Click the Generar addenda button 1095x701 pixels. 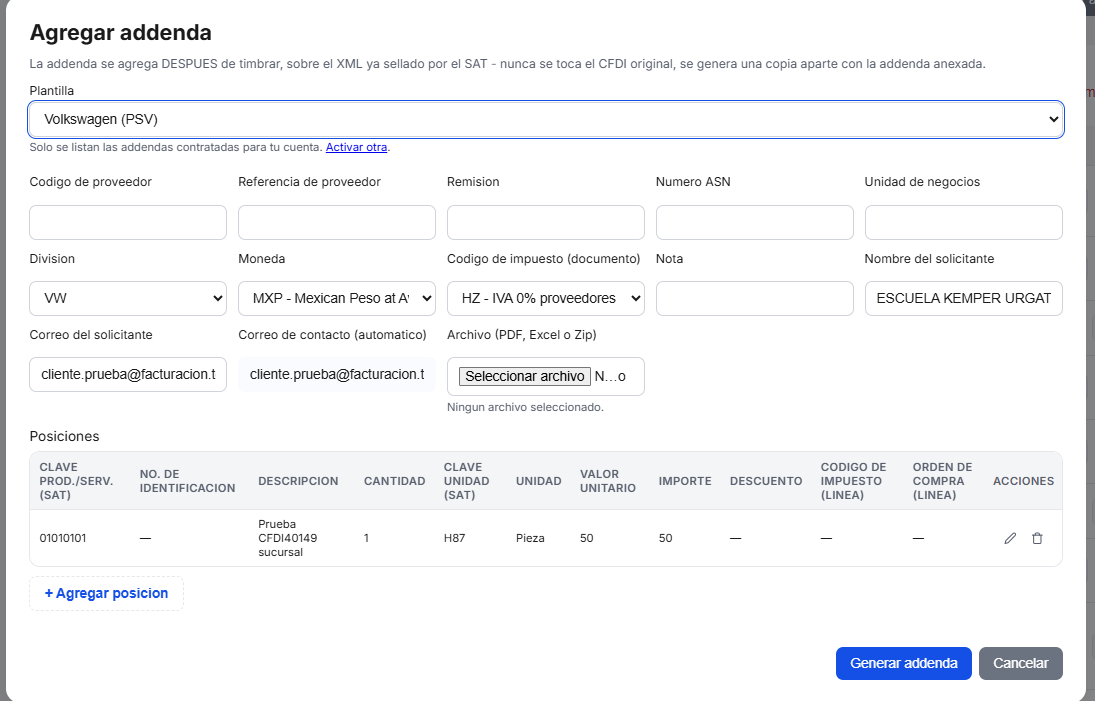(x=904, y=663)
